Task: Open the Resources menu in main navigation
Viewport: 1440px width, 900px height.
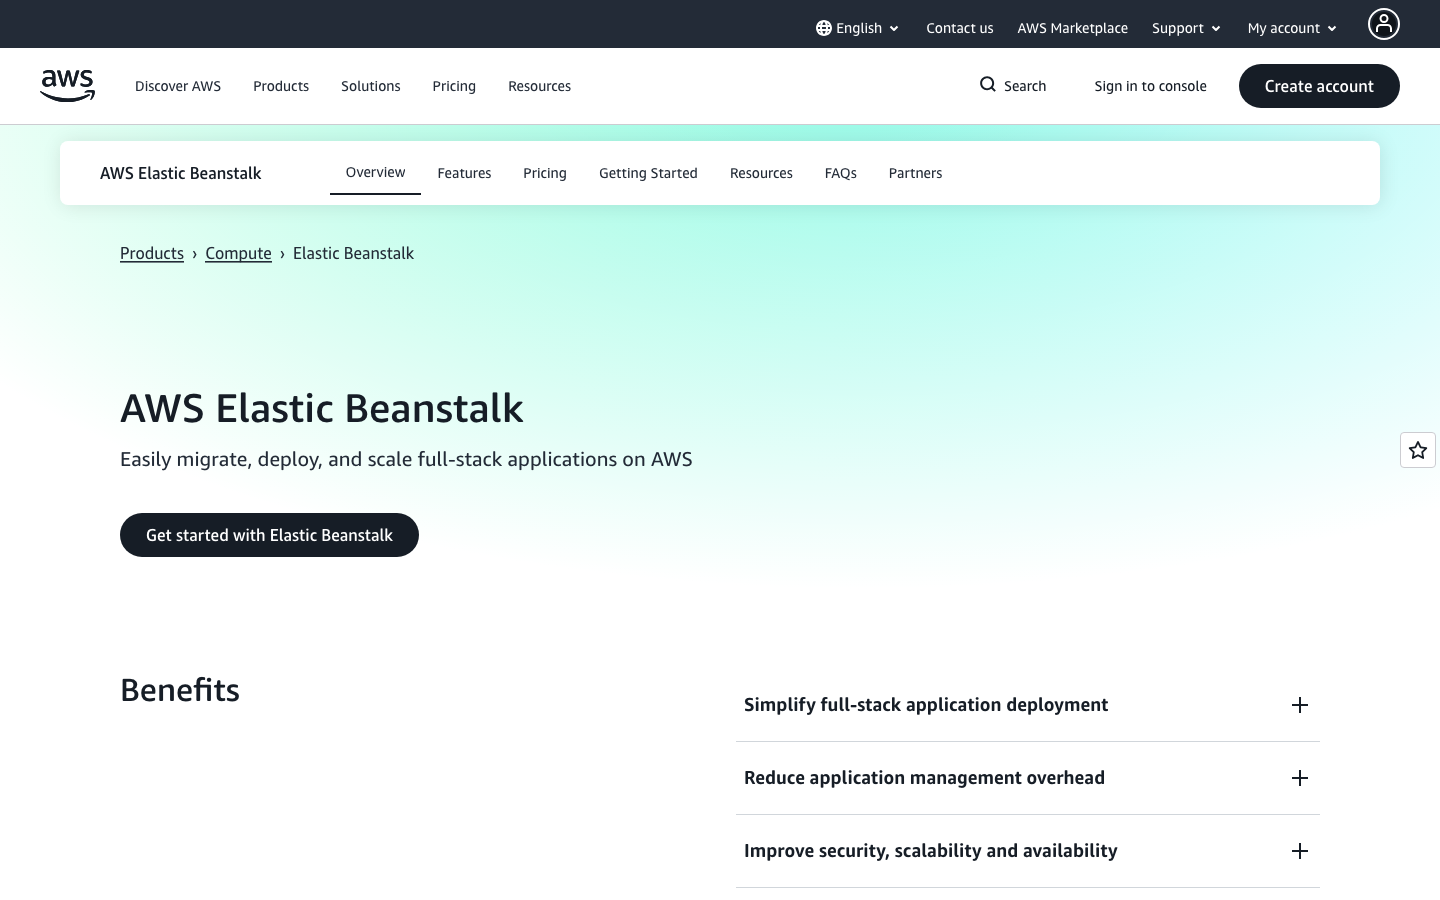Action: tap(540, 86)
